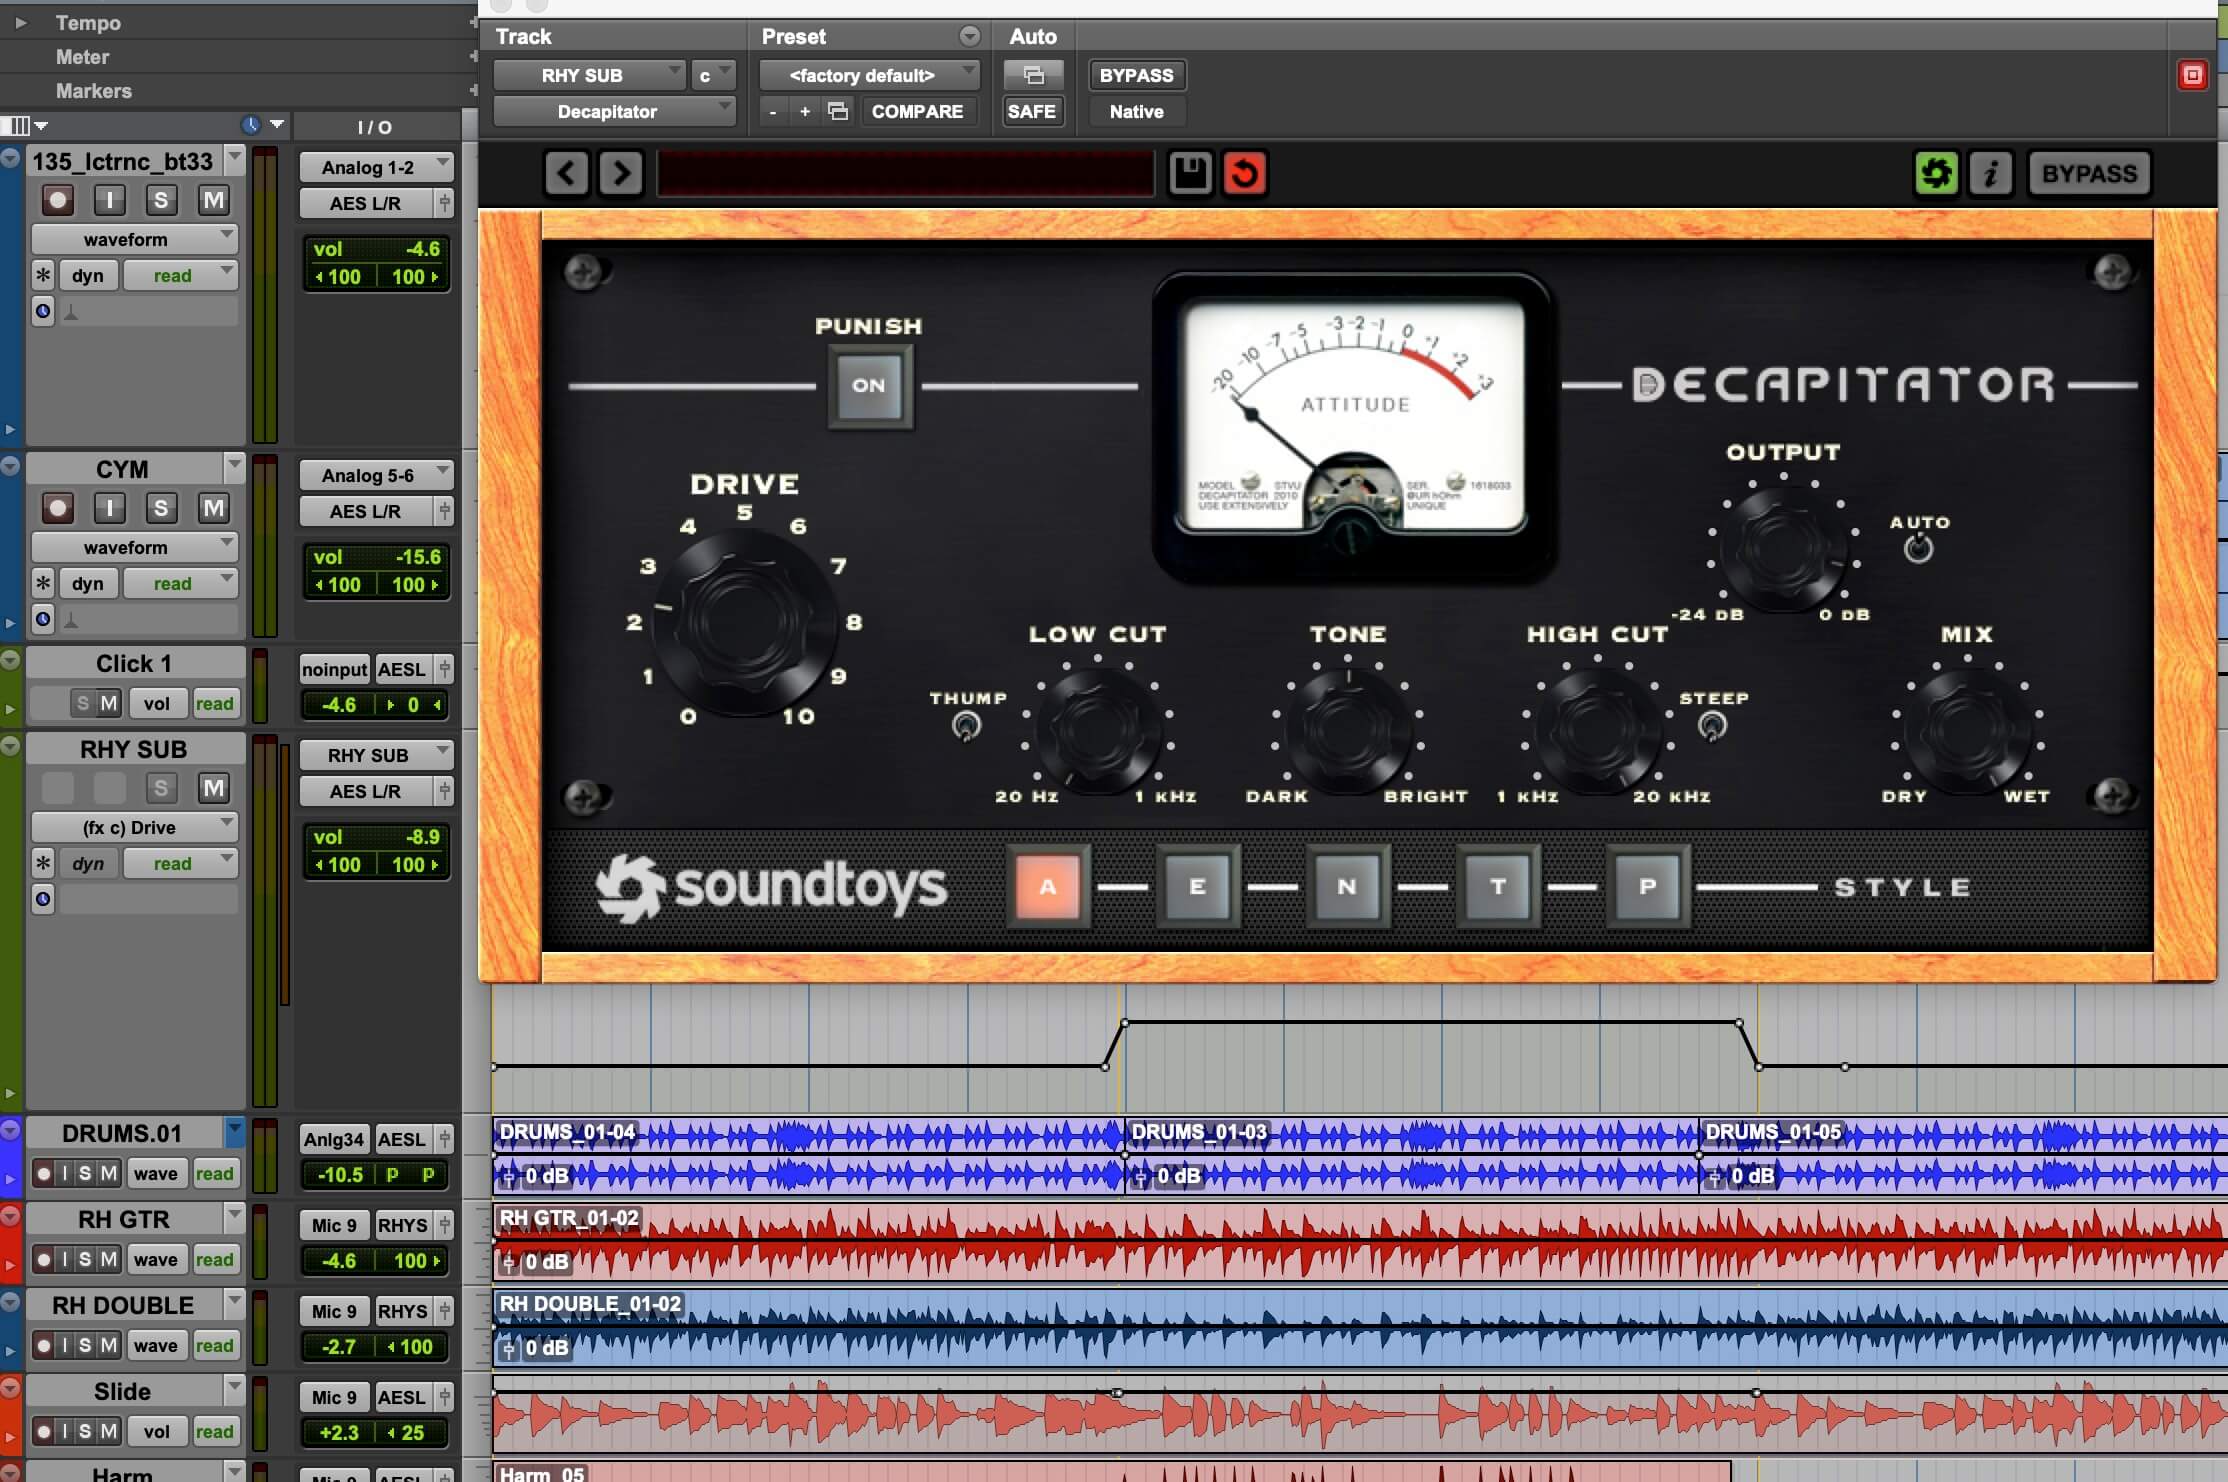Open Preset menu round arrow button
Image resolution: width=2228 pixels, height=1482 pixels.
click(x=969, y=36)
